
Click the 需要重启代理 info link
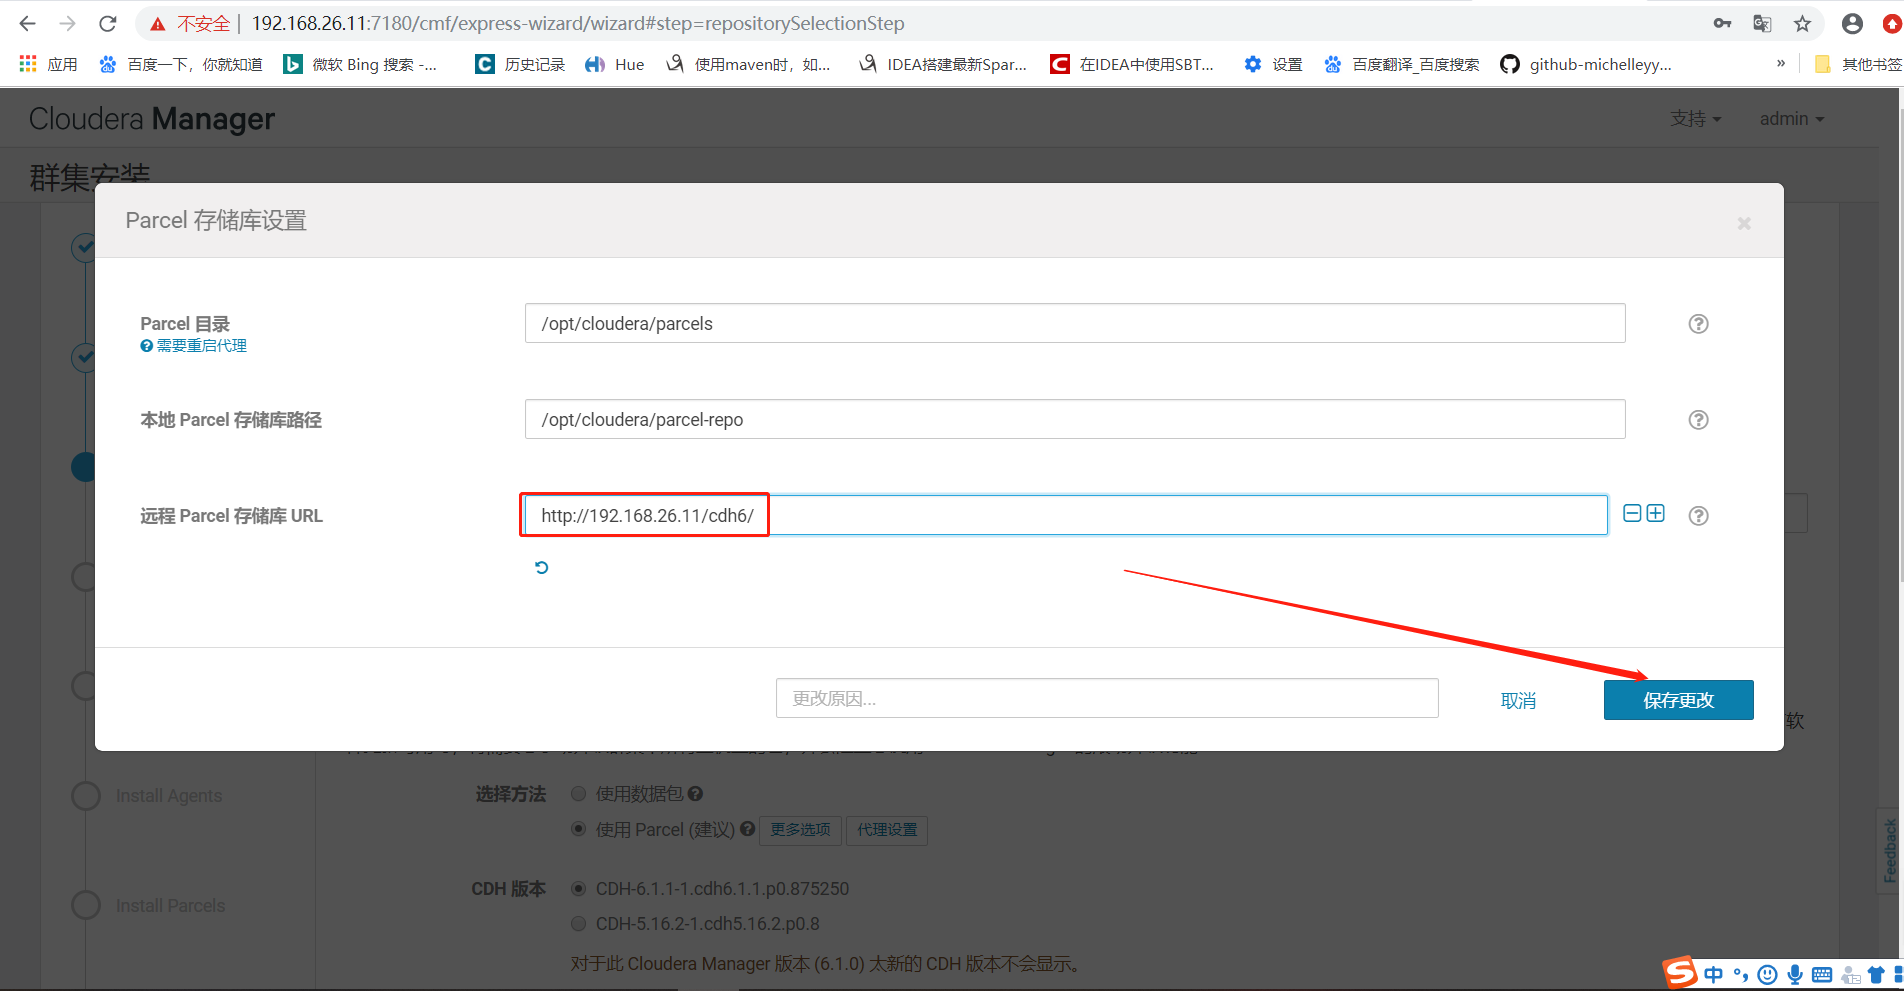click(194, 346)
